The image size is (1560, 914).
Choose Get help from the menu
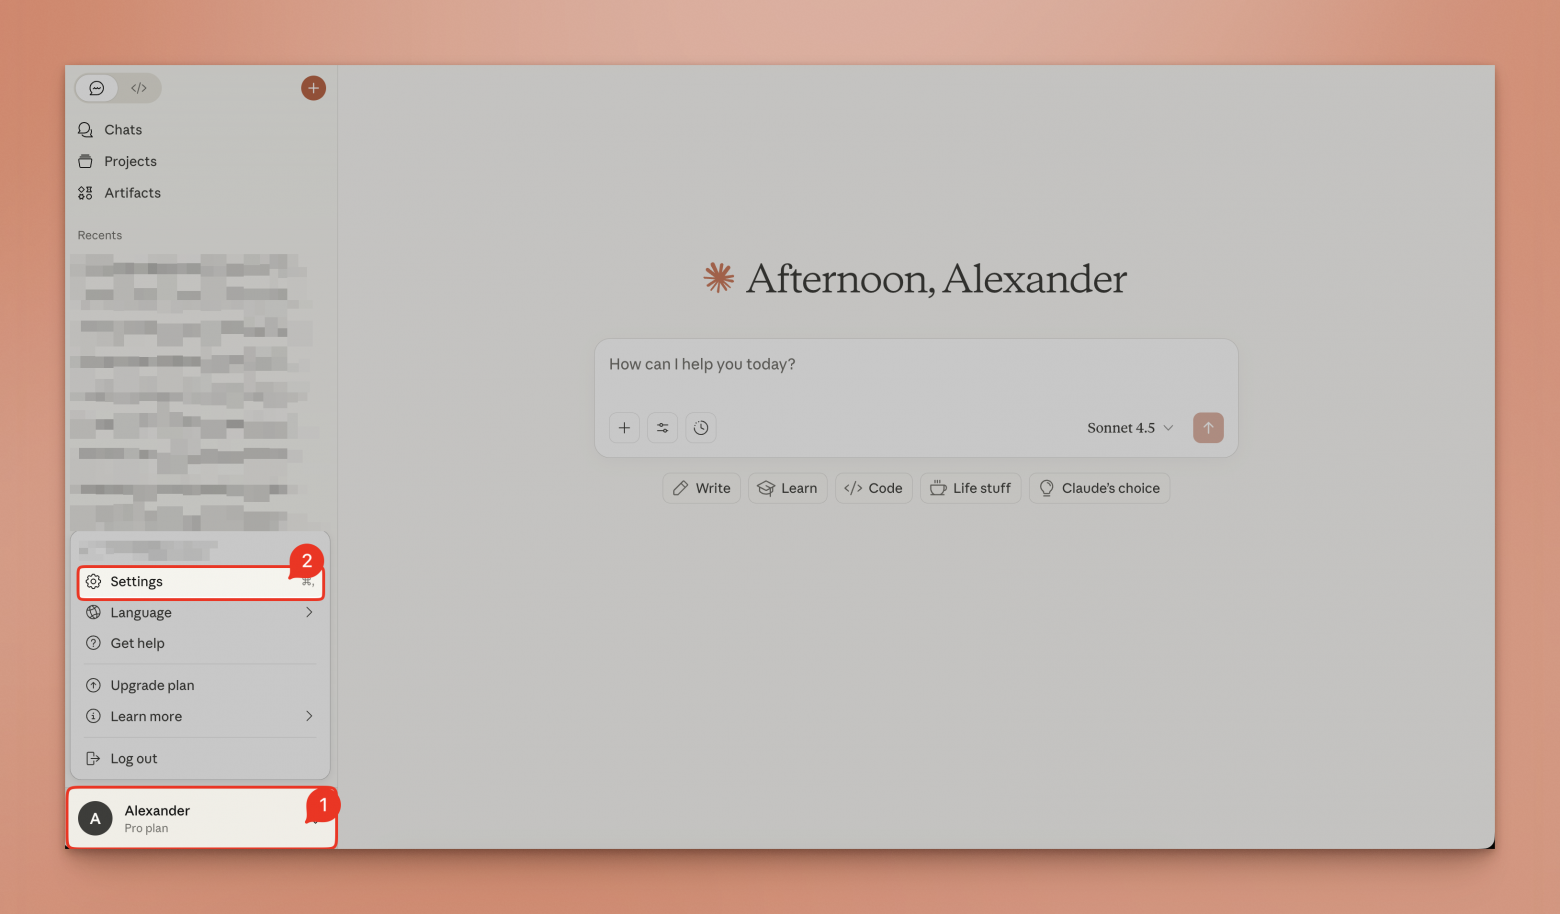point(138,644)
